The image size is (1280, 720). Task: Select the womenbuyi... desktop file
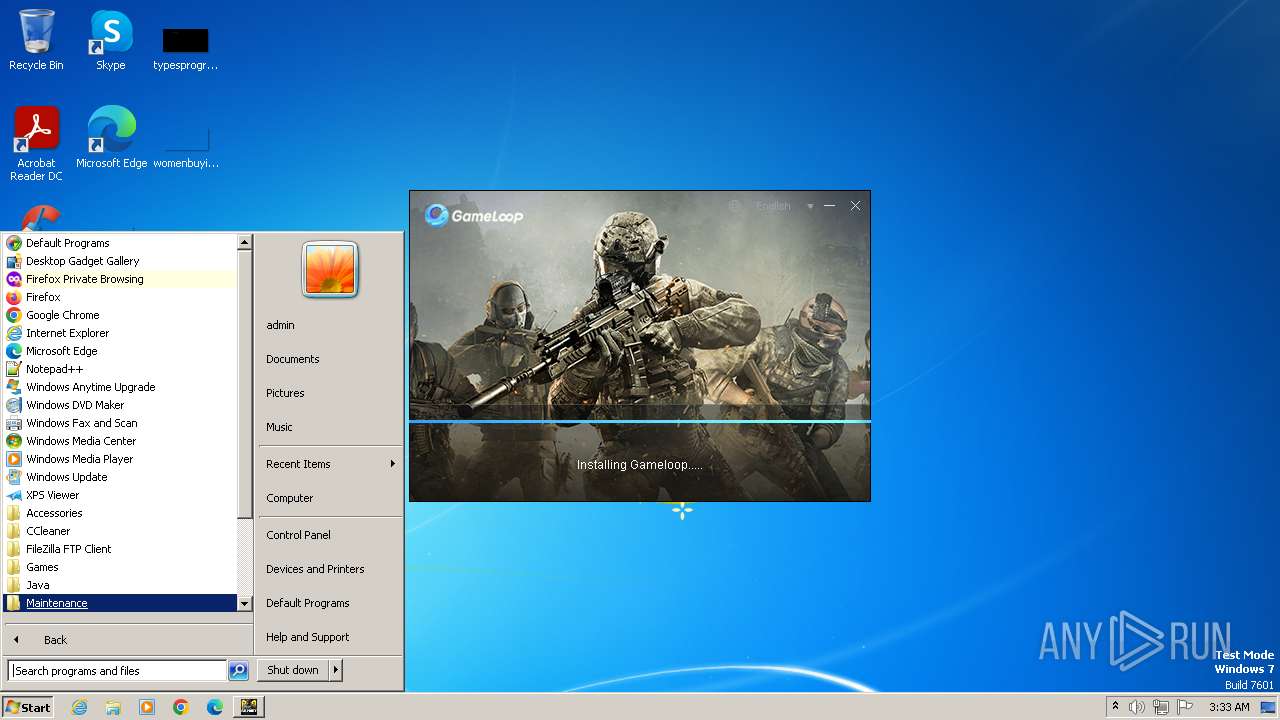[x=186, y=147]
